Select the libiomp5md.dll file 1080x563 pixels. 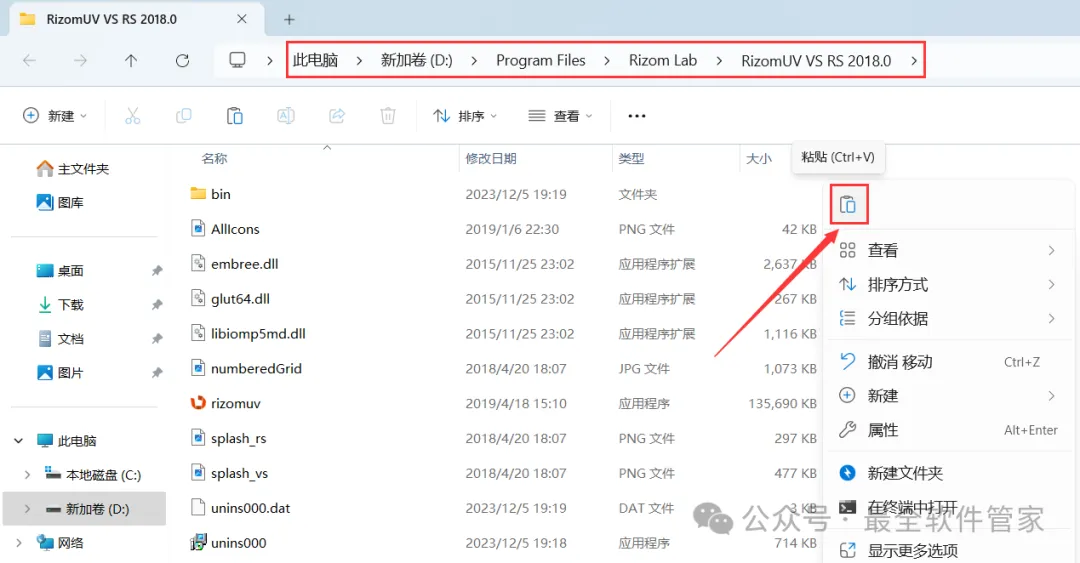pos(258,334)
